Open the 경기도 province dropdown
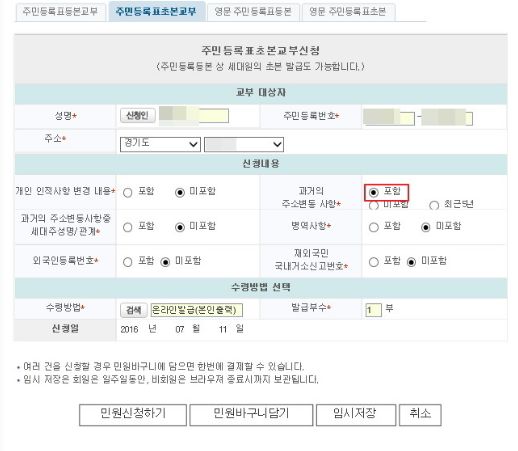Viewport: 518px width, 451px height. point(160,144)
